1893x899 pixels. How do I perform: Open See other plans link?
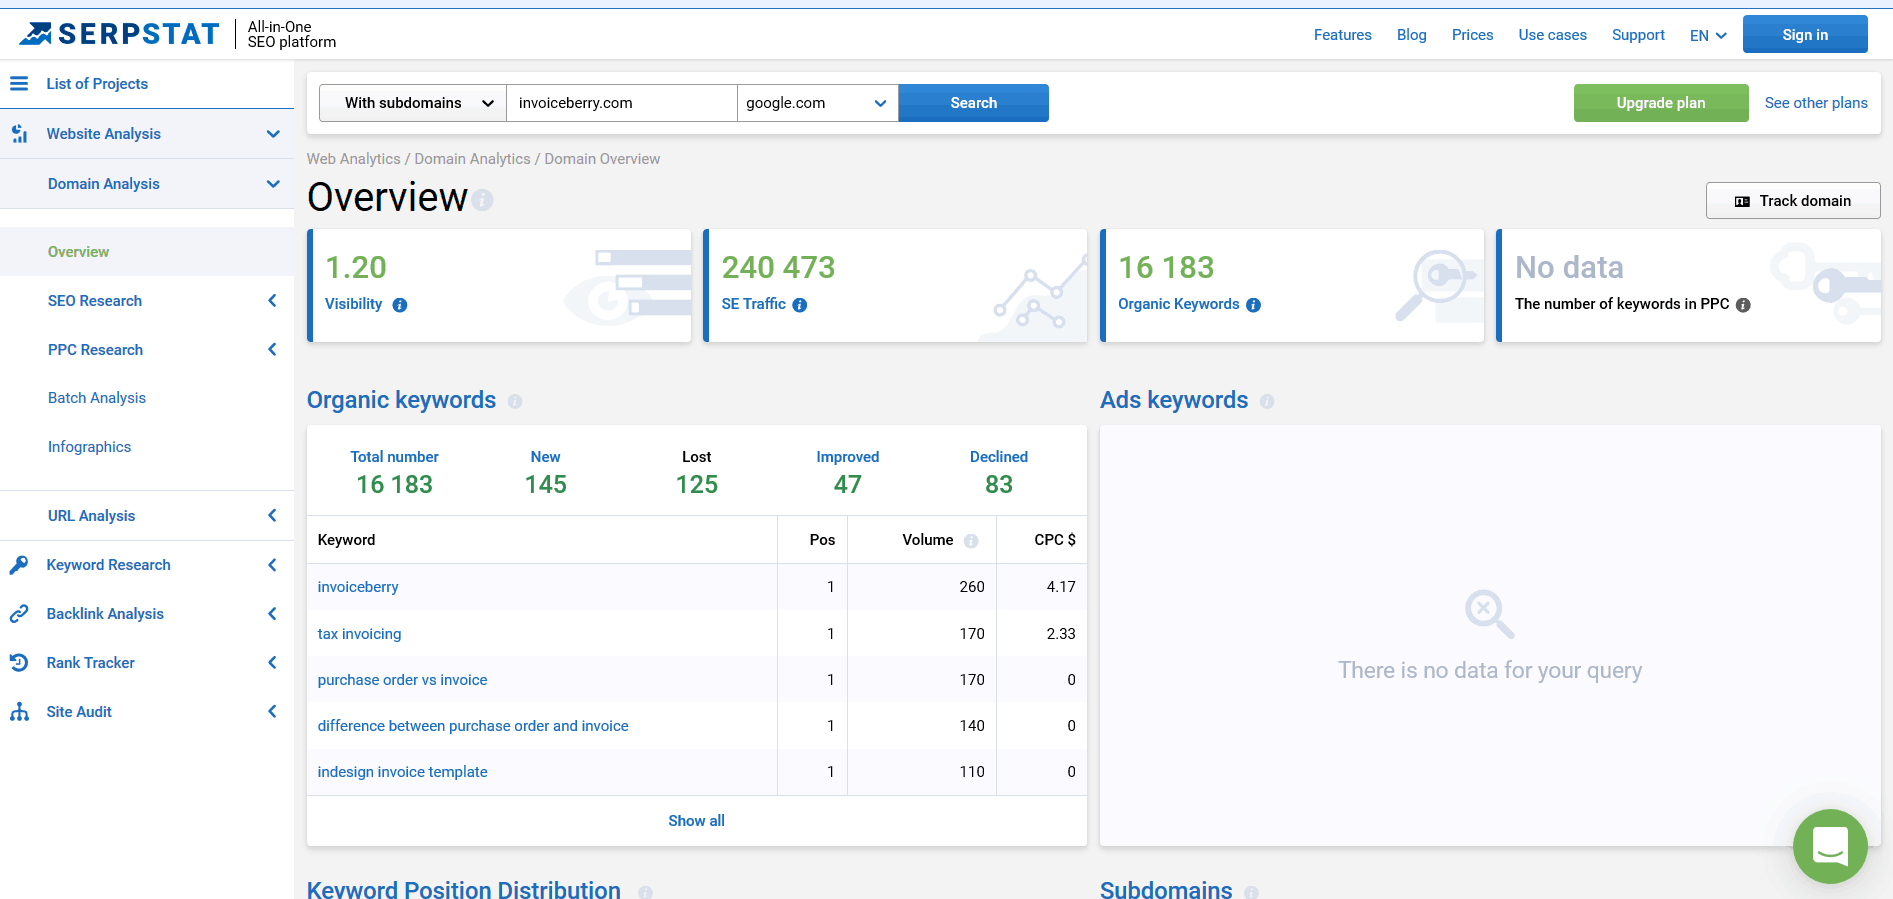[x=1816, y=103]
